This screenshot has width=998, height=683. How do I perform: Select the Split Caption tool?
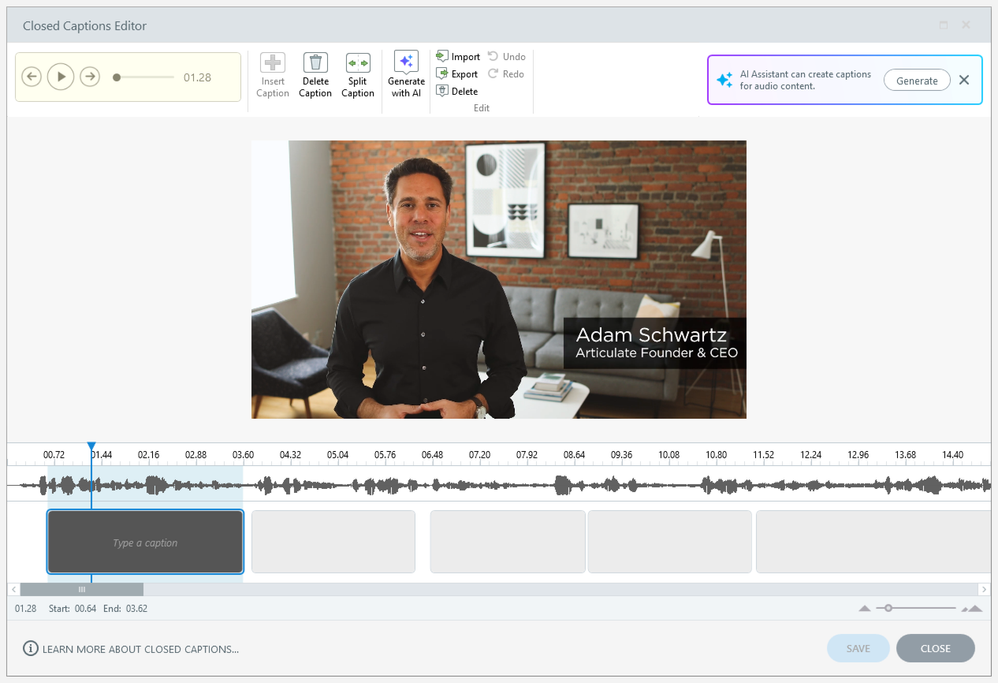coord(357,64)
